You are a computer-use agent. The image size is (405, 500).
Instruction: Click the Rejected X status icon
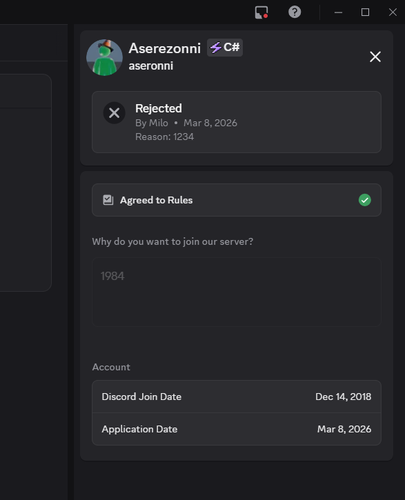[114, 113]
